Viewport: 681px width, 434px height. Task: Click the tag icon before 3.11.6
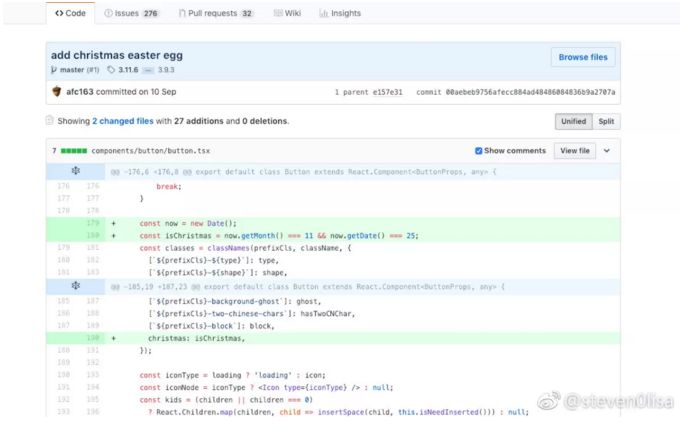pyautogui.click(x=111, y=70)
